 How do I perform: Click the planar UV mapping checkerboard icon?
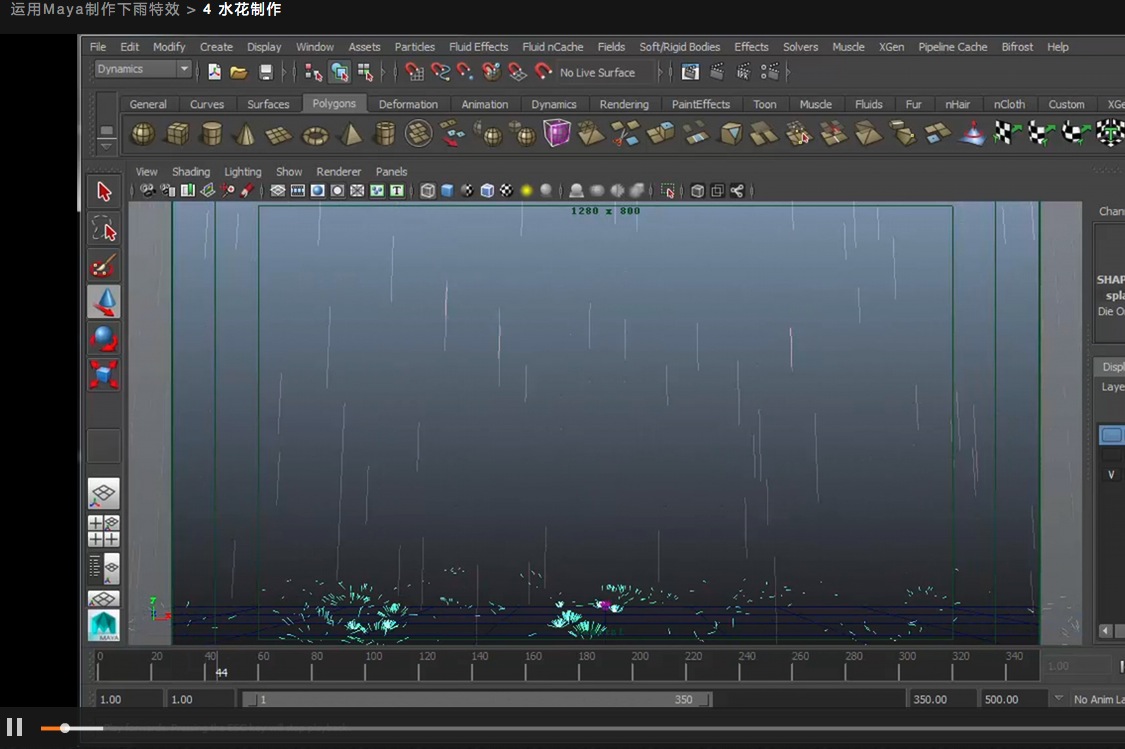tap(1006, 133)
